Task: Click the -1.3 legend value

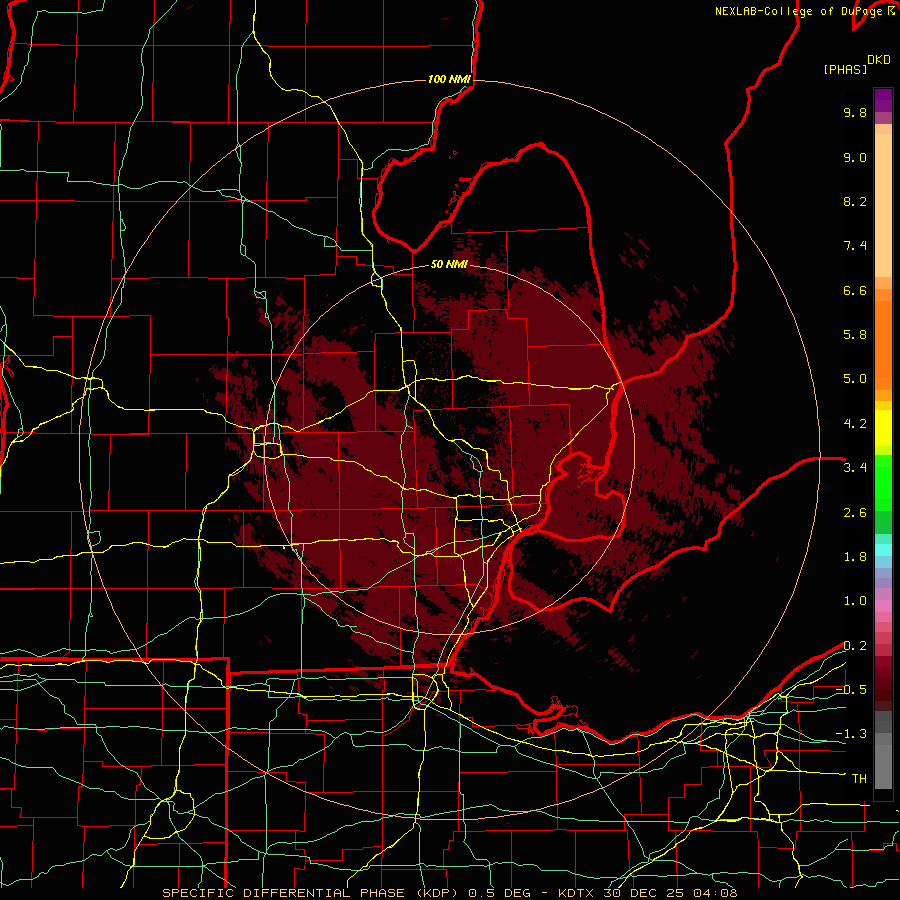Action: (x=851, y=734)
